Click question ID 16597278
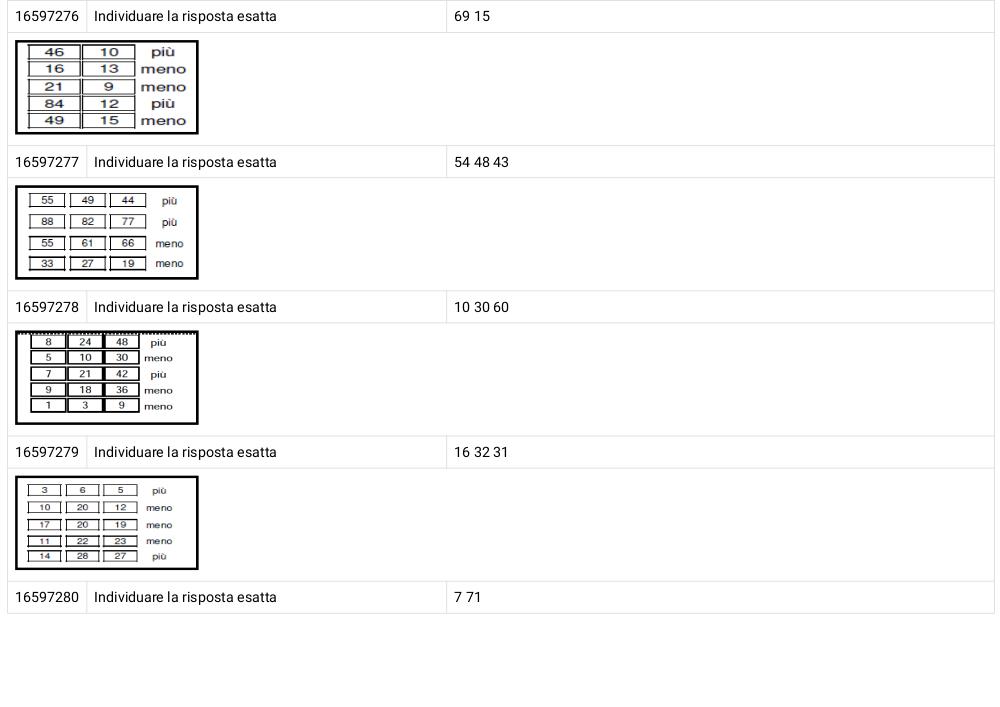The width and height of the screenshot is (1000, 707). pyautogui.click(x=47, y=307)
